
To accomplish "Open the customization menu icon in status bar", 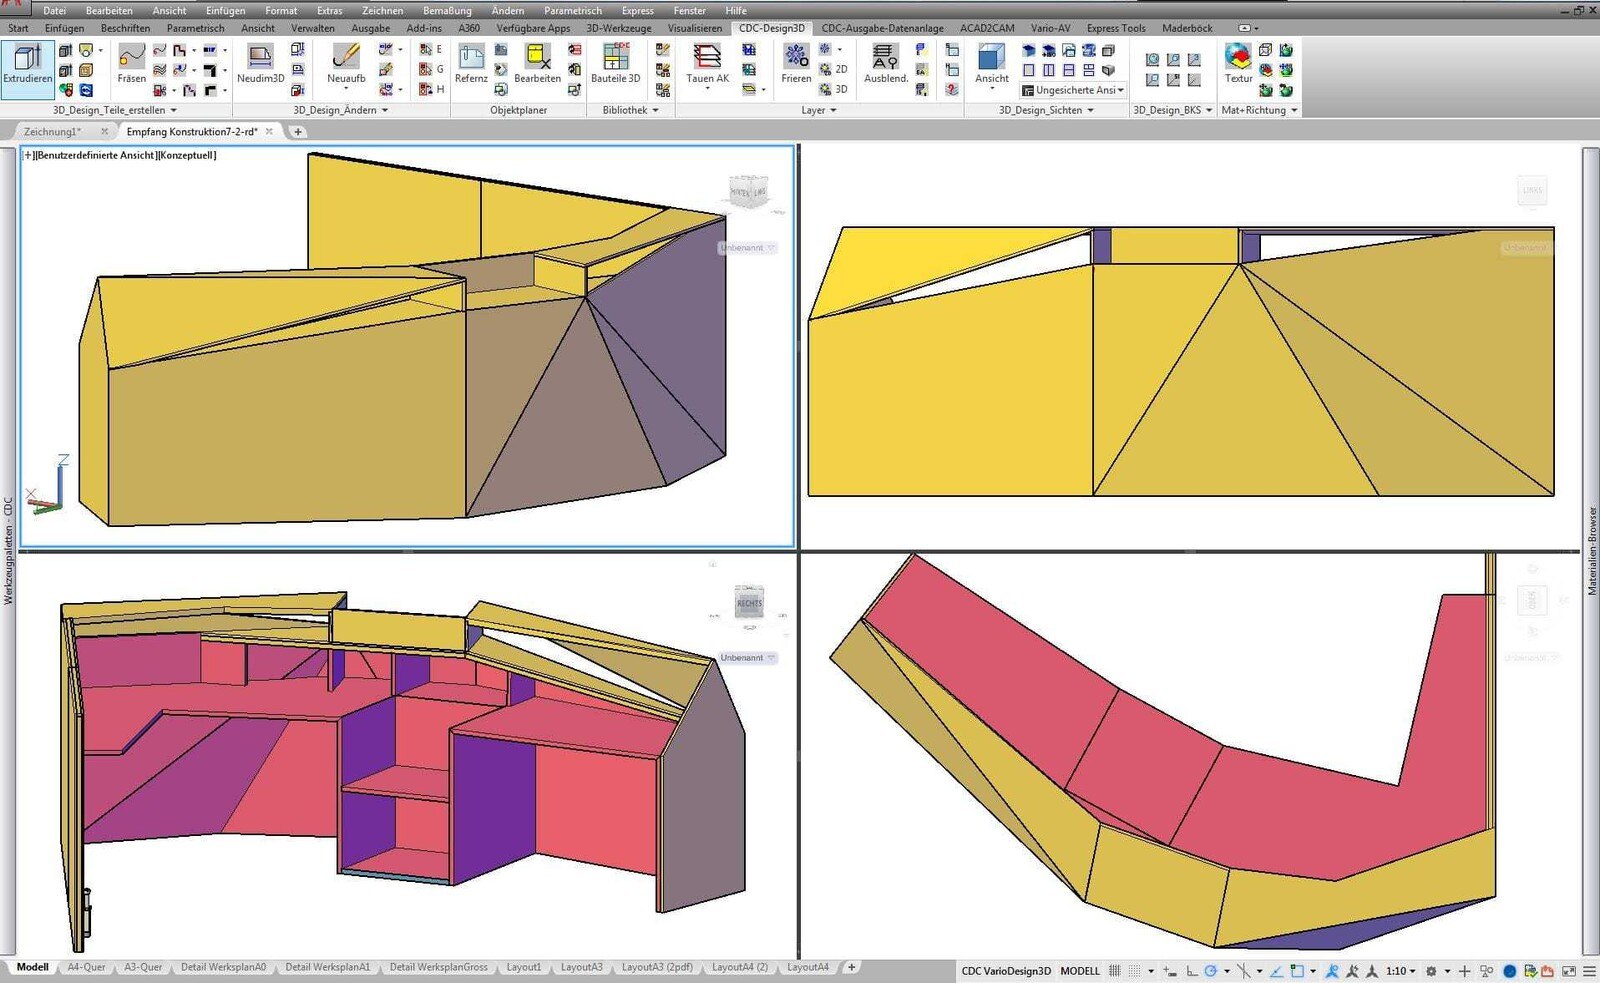I will pyautogui.click(x=1589, y=971).
